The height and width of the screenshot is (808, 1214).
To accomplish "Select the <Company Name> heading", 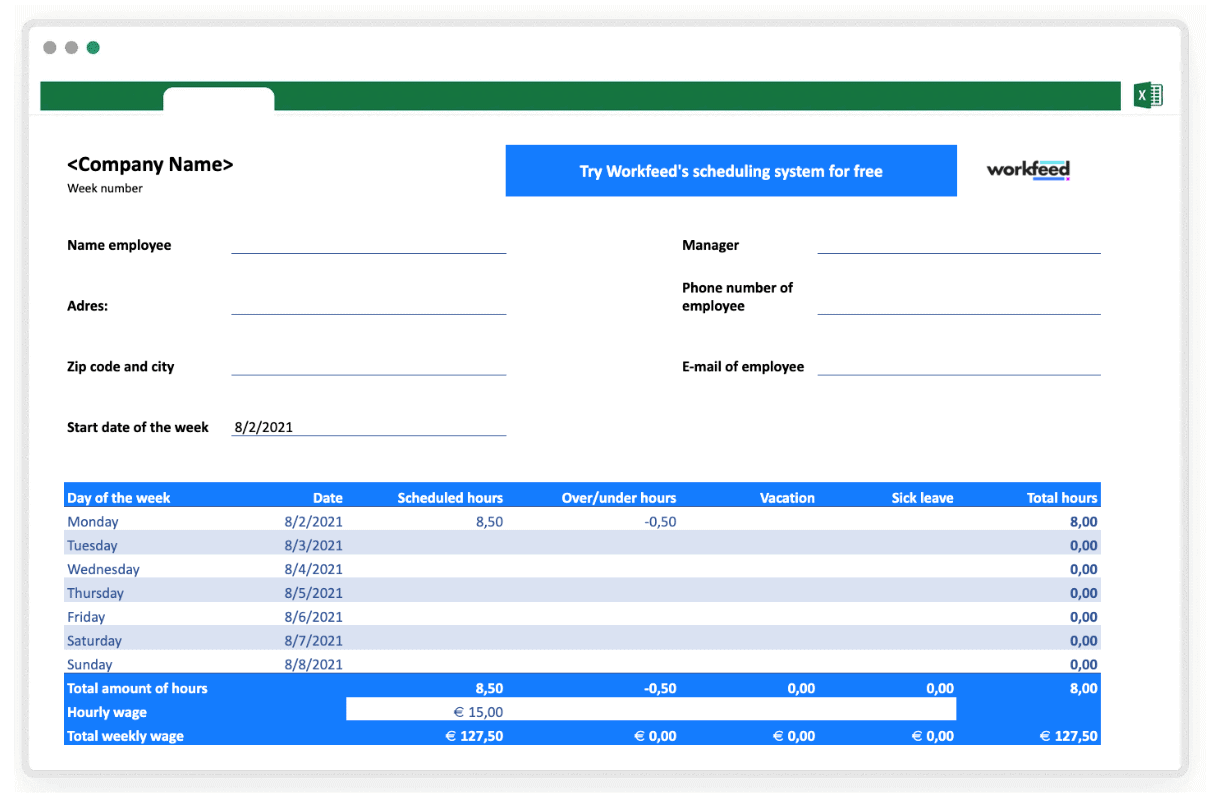I will [x=150, y=165].
